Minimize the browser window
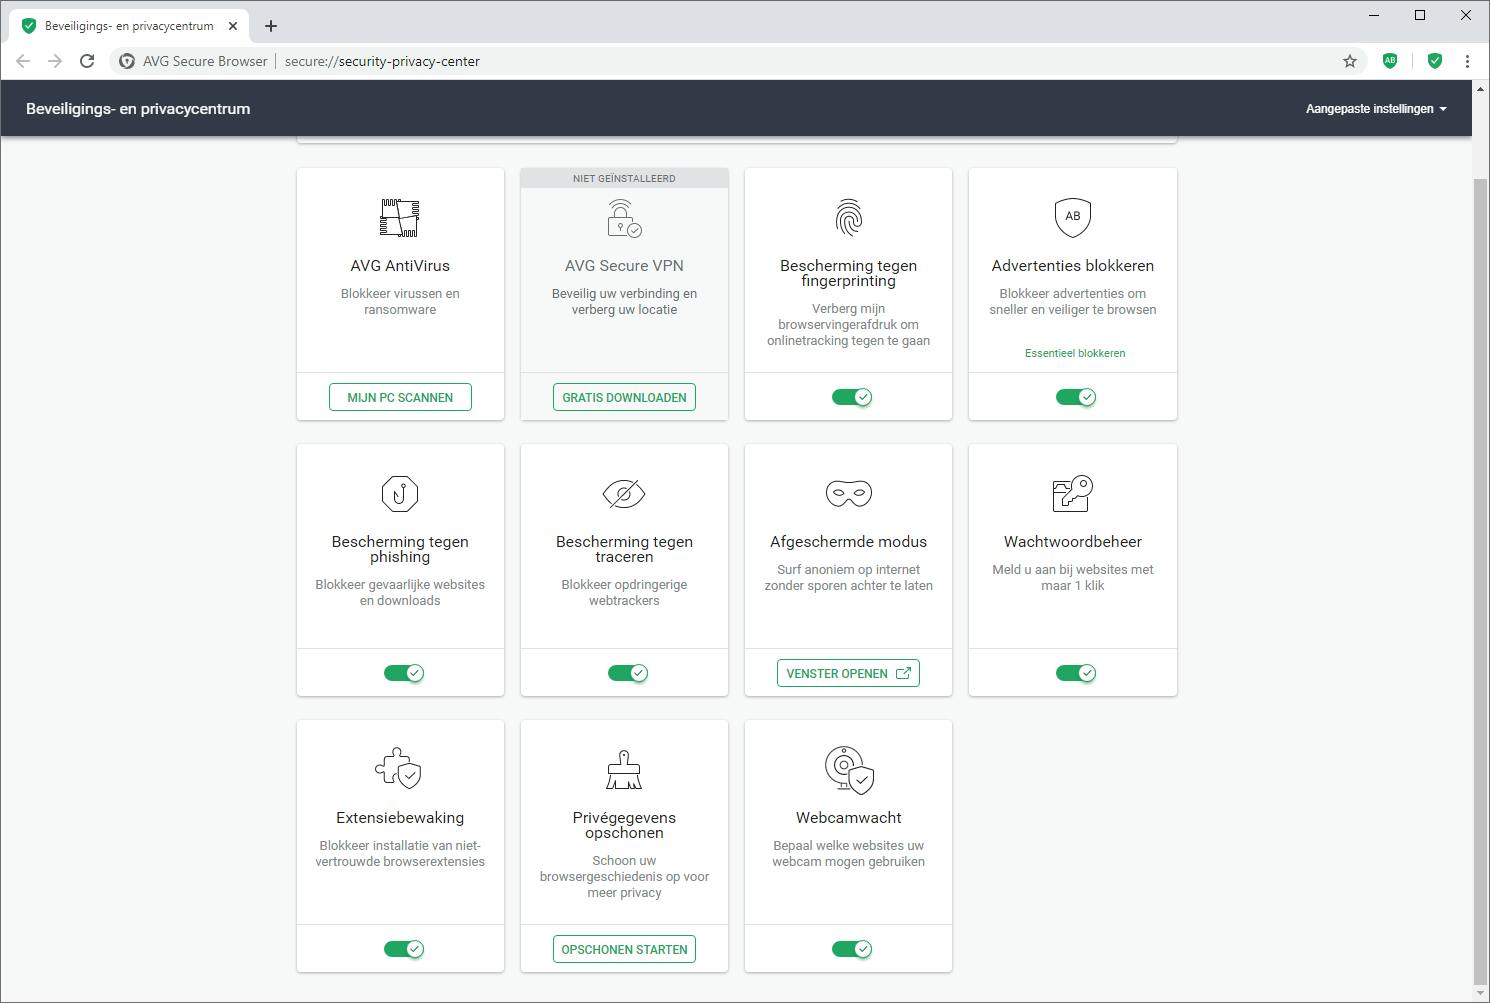Image resolution: width=1490 pixels, height=1003 pixels. (x=1373, y=15)
